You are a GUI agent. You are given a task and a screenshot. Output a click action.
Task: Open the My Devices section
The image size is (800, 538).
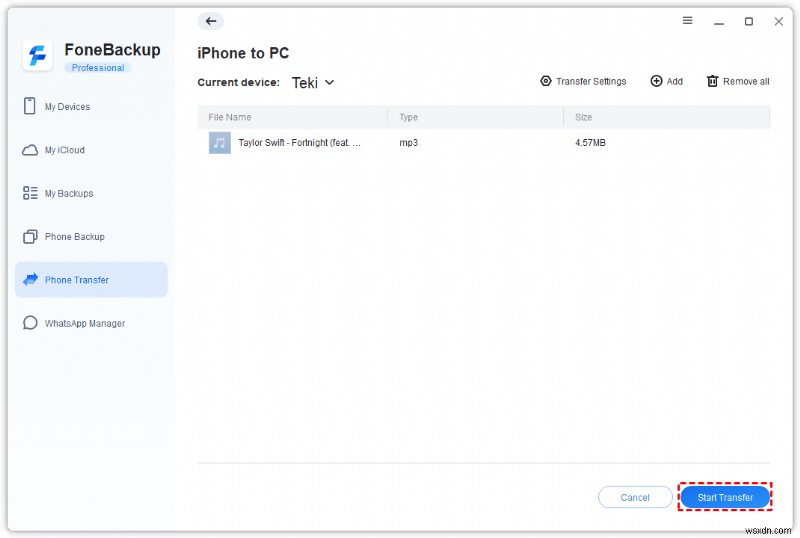[x=91, y=106]
